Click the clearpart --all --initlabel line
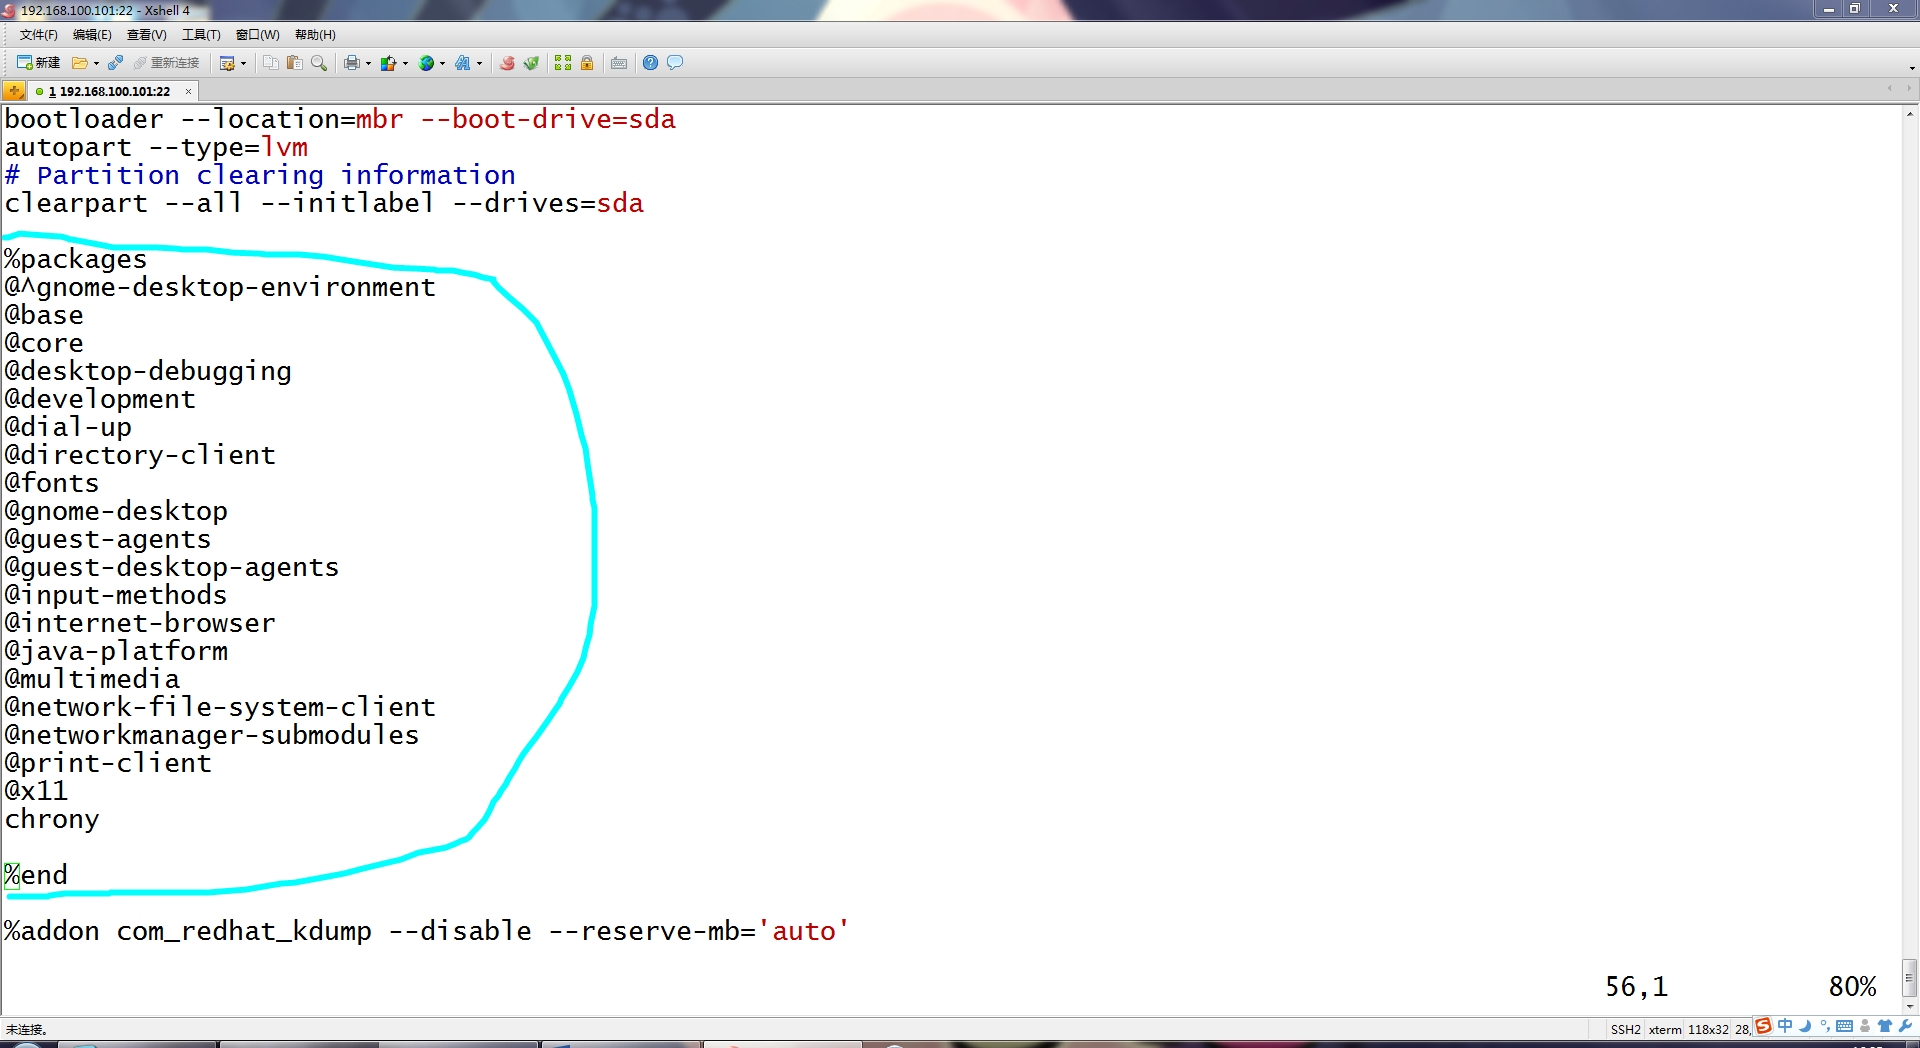 click(324, 203)
